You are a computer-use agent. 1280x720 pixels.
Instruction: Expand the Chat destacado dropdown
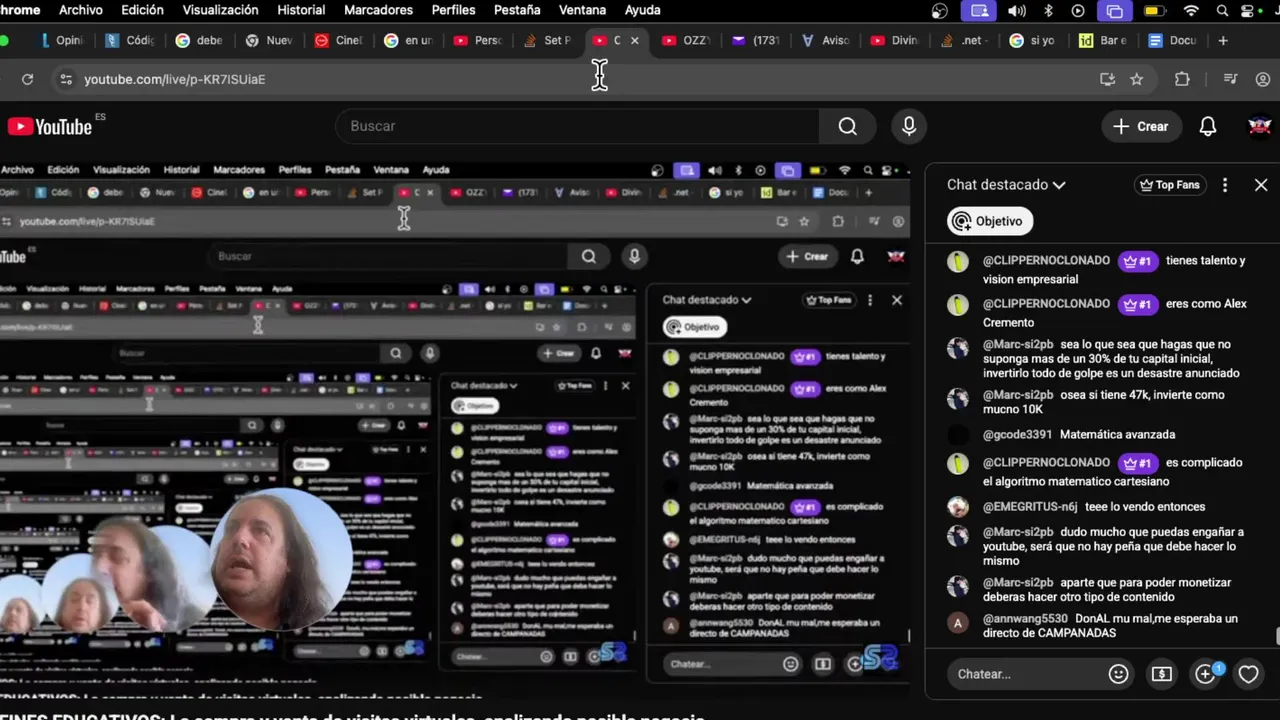[1006, 185]
